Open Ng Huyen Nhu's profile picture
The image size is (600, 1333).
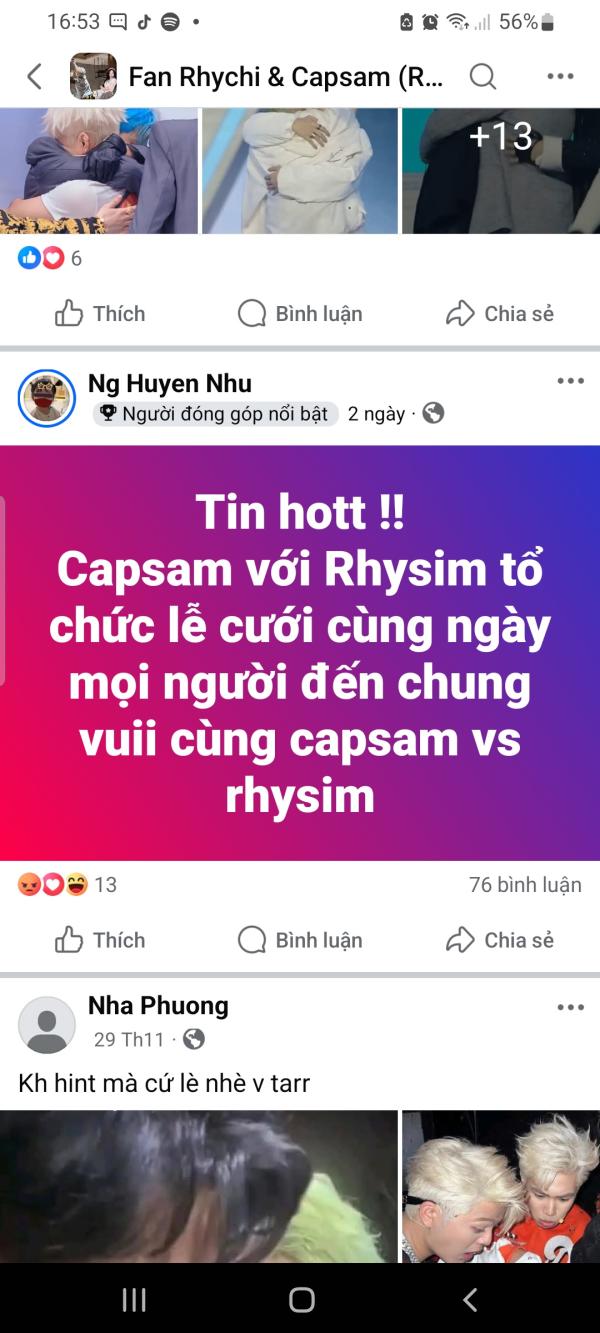[47, 399]
